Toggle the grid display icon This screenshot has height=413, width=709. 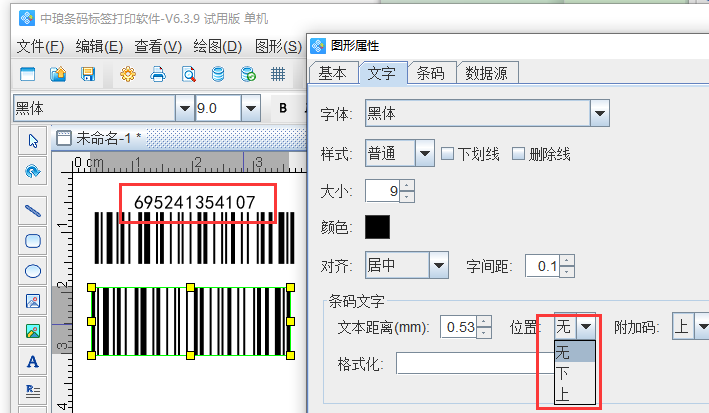278,74
